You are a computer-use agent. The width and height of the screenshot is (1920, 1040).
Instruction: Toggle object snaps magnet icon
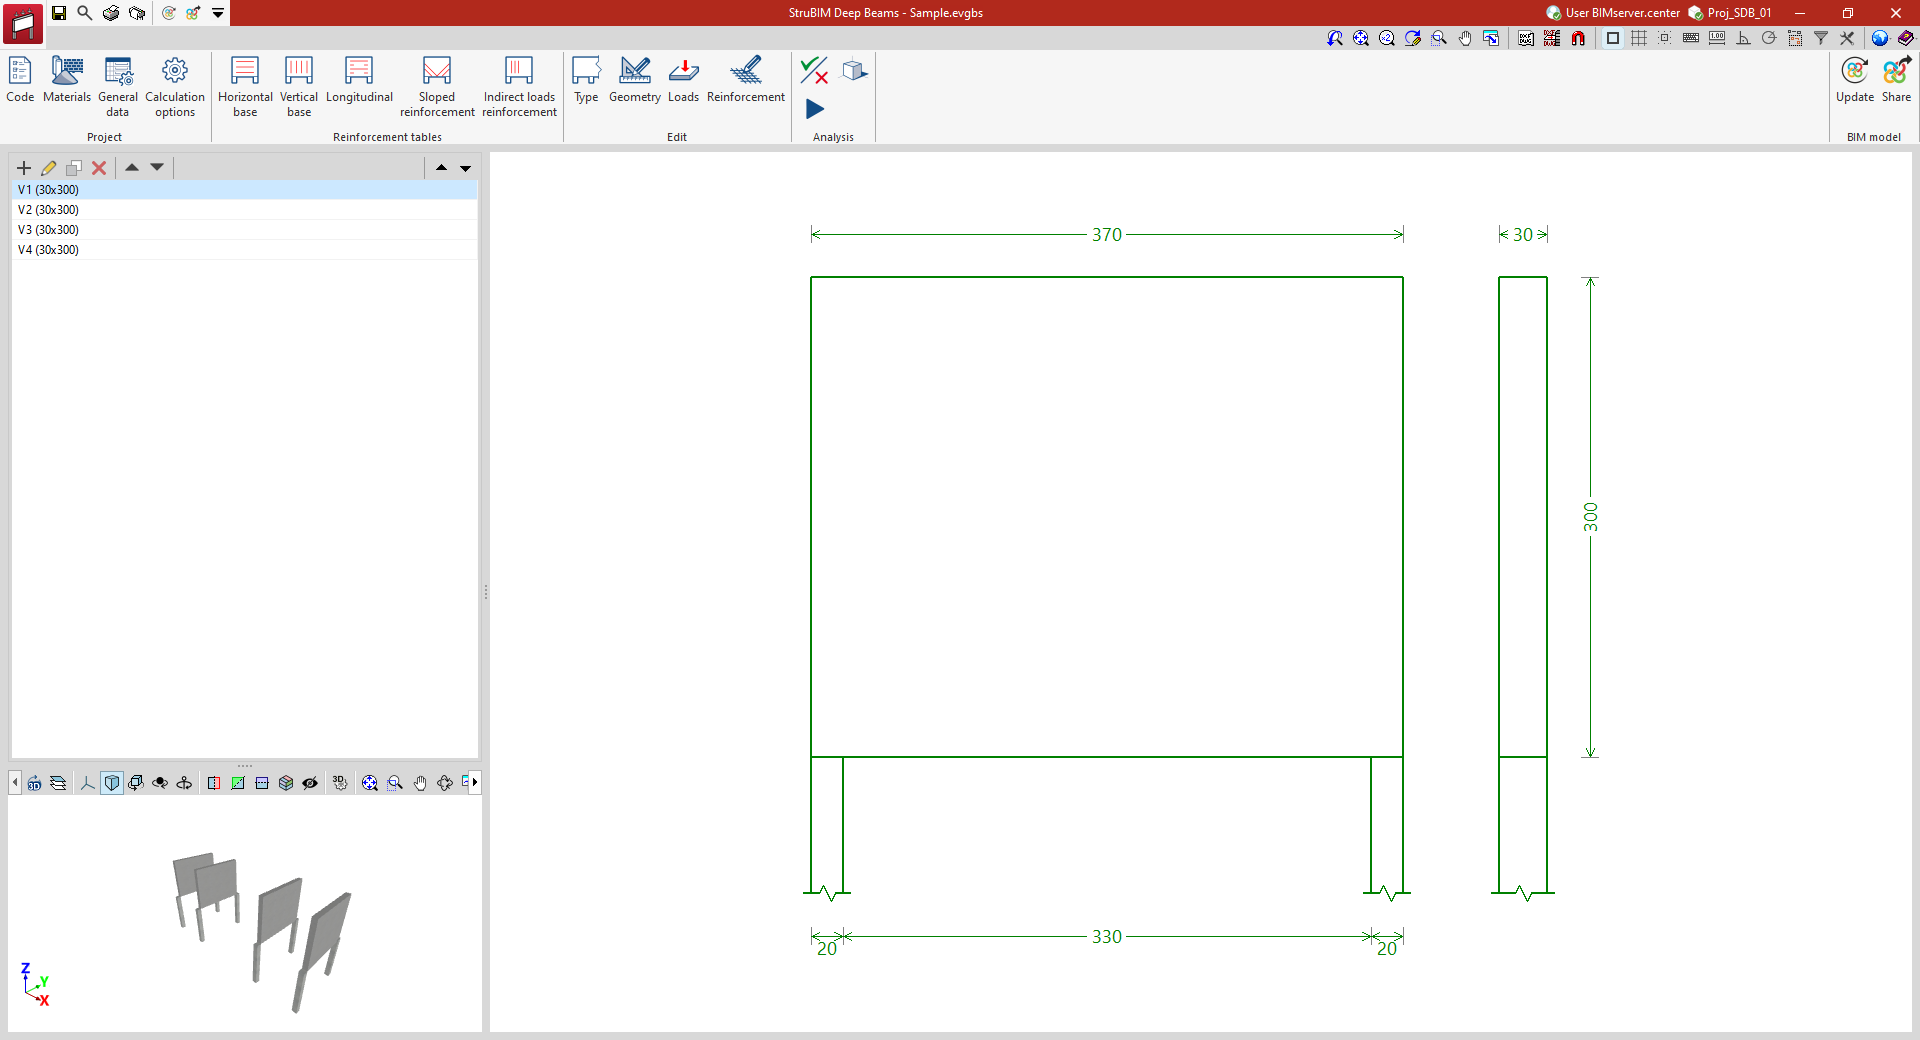point(1578,38)
